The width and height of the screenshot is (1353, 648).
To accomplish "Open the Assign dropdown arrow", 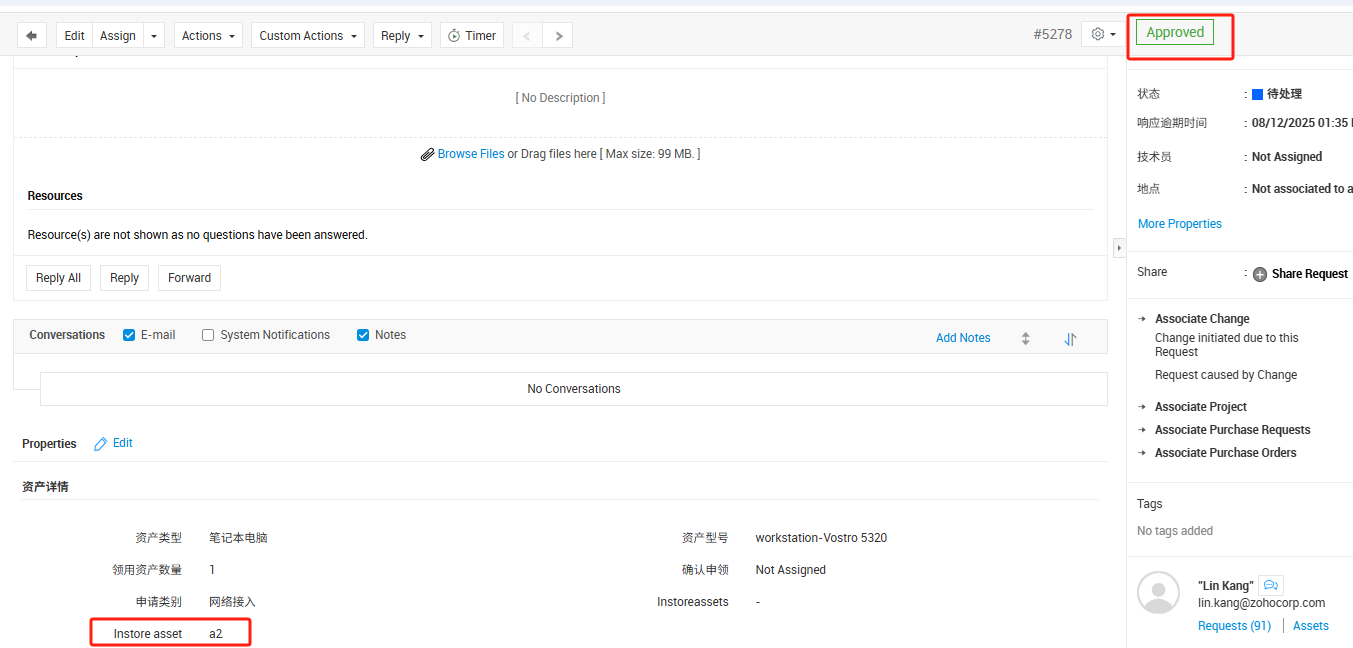I will coord(154,36).
